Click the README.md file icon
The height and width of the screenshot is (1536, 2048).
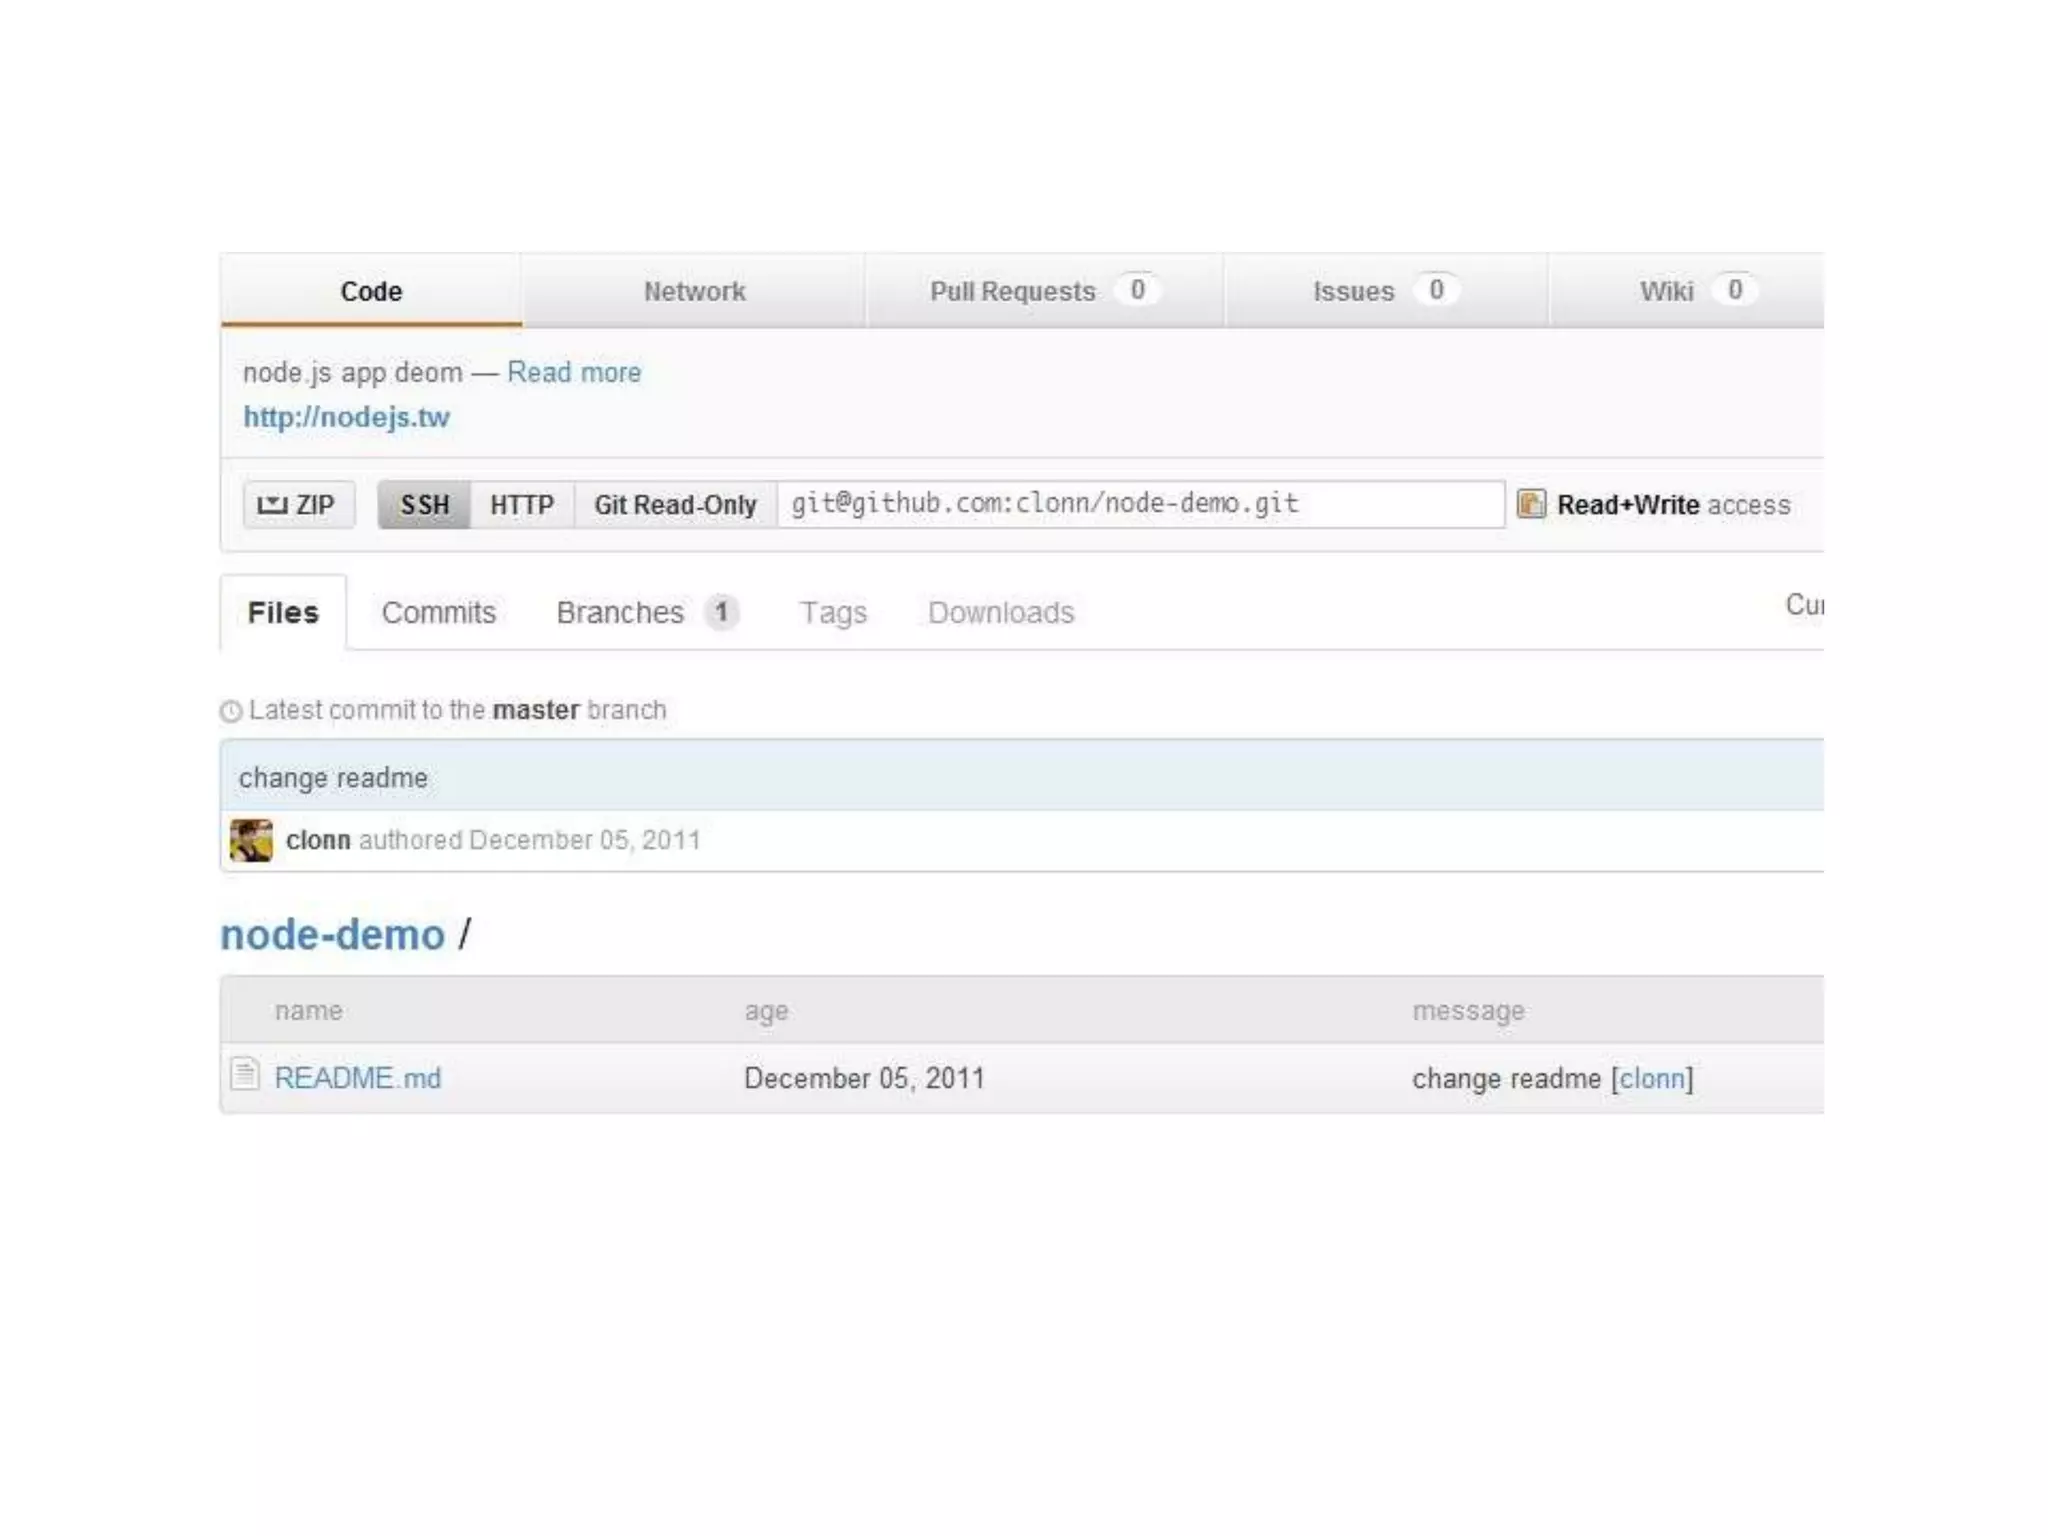tap(244, 1074)
